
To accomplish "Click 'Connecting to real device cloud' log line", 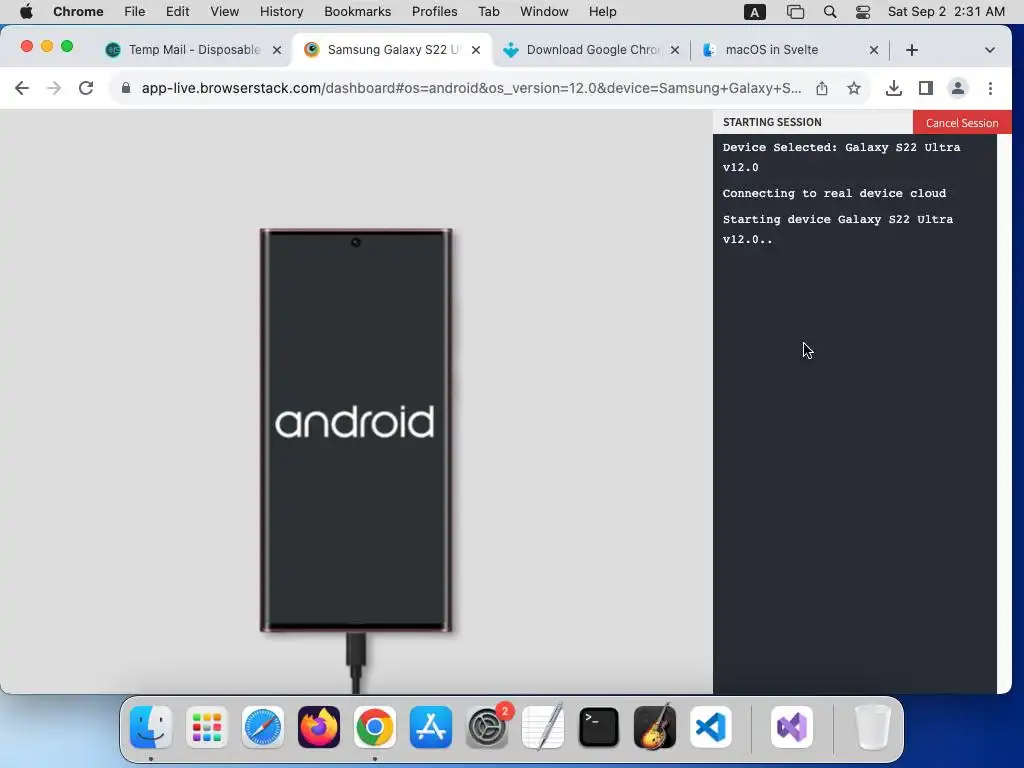I will [834, 193].
